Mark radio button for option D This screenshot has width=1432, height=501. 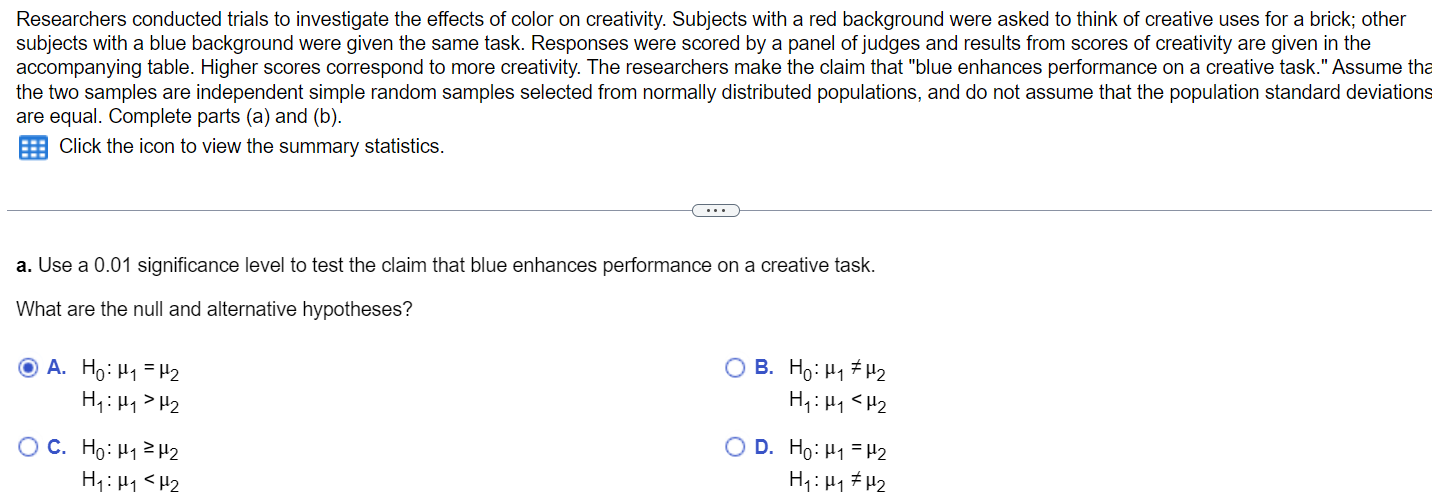tap(736, 448)
